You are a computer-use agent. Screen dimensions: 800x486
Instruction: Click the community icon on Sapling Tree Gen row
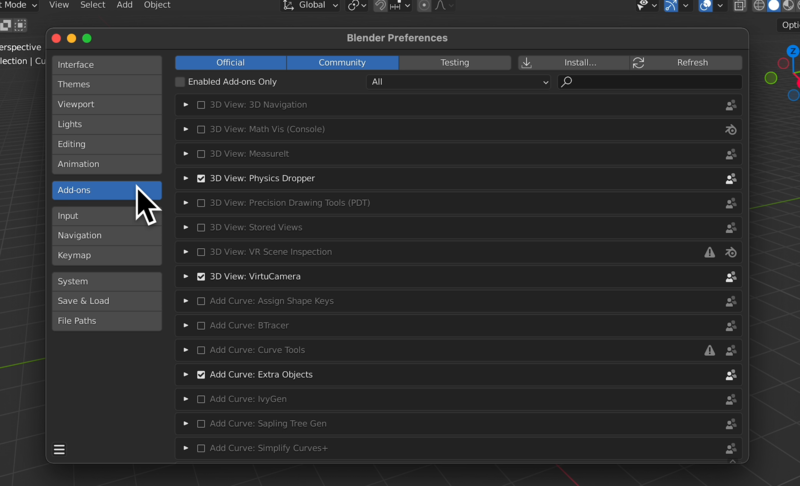pyautogui.click(x=731, y=424)
